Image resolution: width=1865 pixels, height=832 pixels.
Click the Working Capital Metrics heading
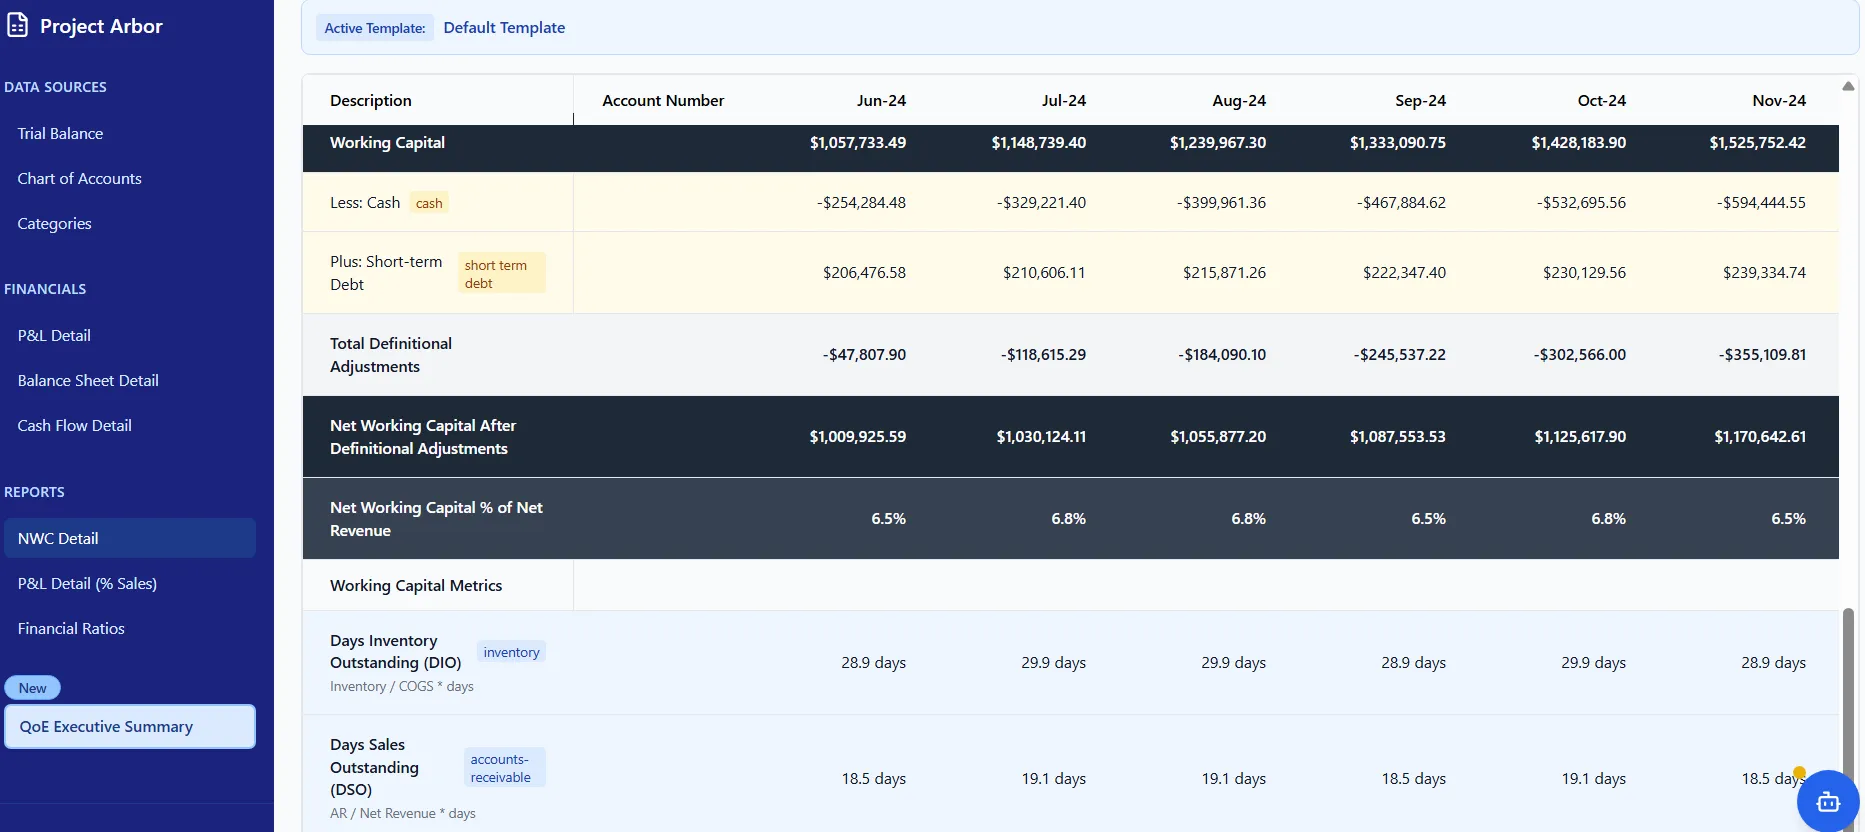pyautogui.click(x=416, y=585)
